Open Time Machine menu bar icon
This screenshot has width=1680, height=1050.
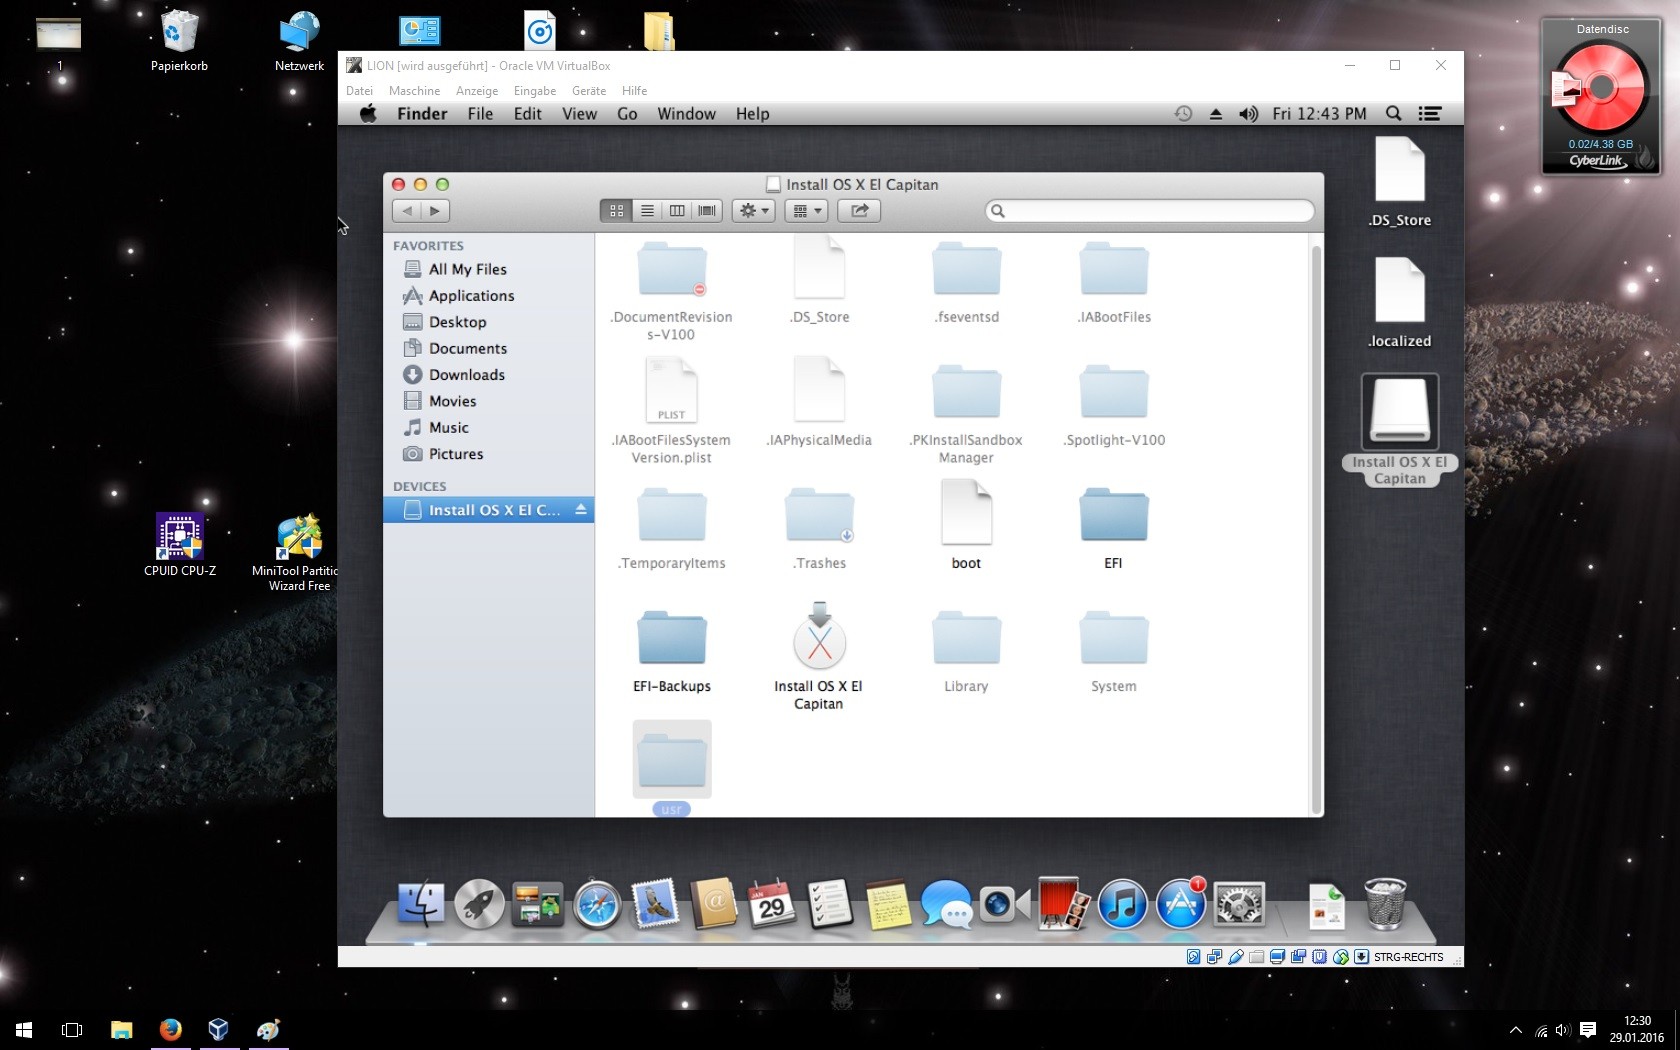(1183, 114)
